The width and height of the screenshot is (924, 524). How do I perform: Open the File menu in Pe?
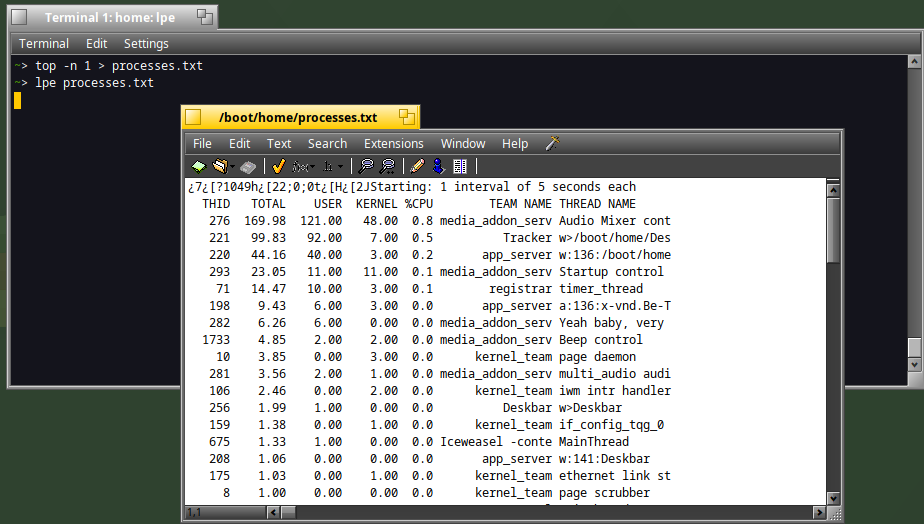pyautogui.click(x=202, y=143)
